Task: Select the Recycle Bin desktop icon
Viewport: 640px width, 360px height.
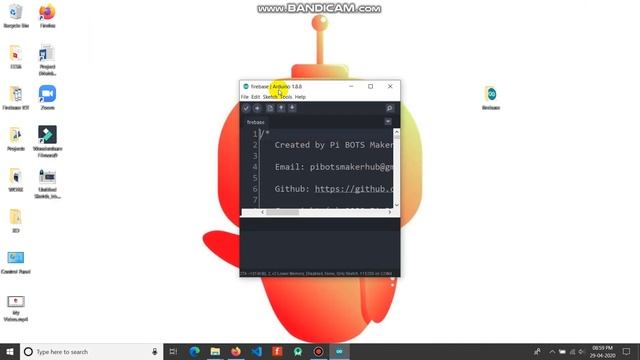Action: pyautogui.click(x=16, y=16)
